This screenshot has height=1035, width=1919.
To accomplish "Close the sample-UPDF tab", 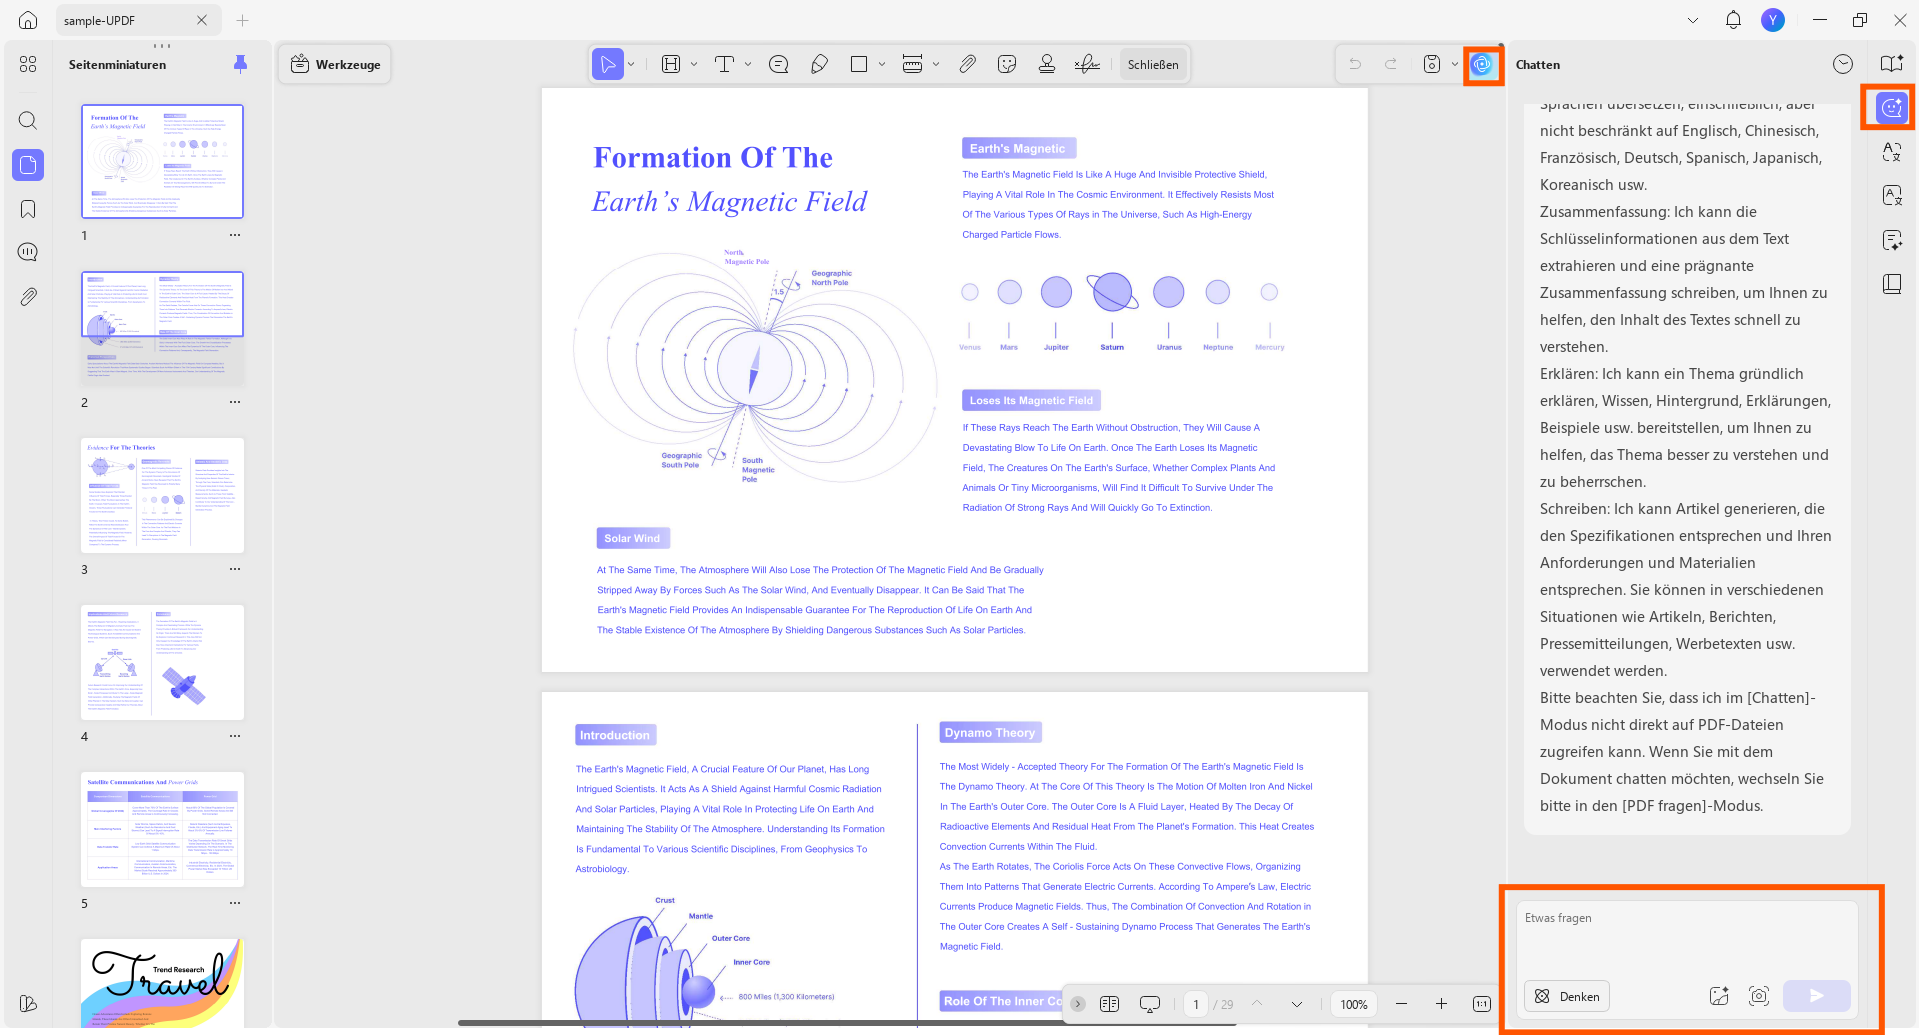I will click(202, 20).
